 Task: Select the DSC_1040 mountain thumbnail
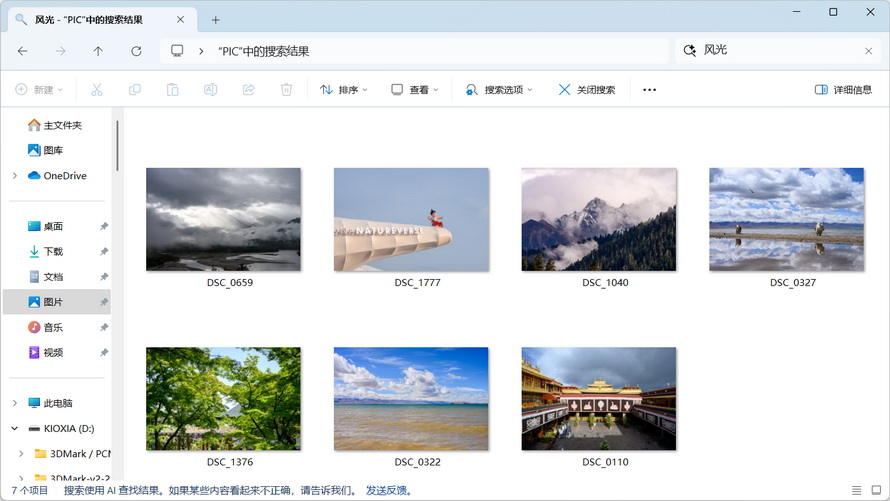(x=599, y=219)
